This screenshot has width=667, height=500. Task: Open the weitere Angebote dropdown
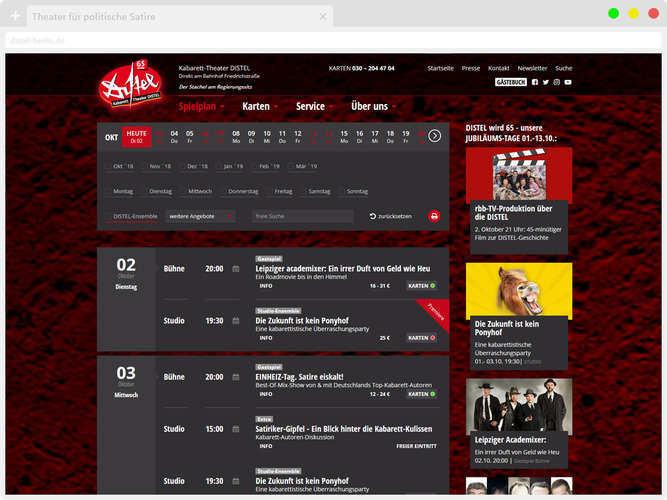[200, 216]
